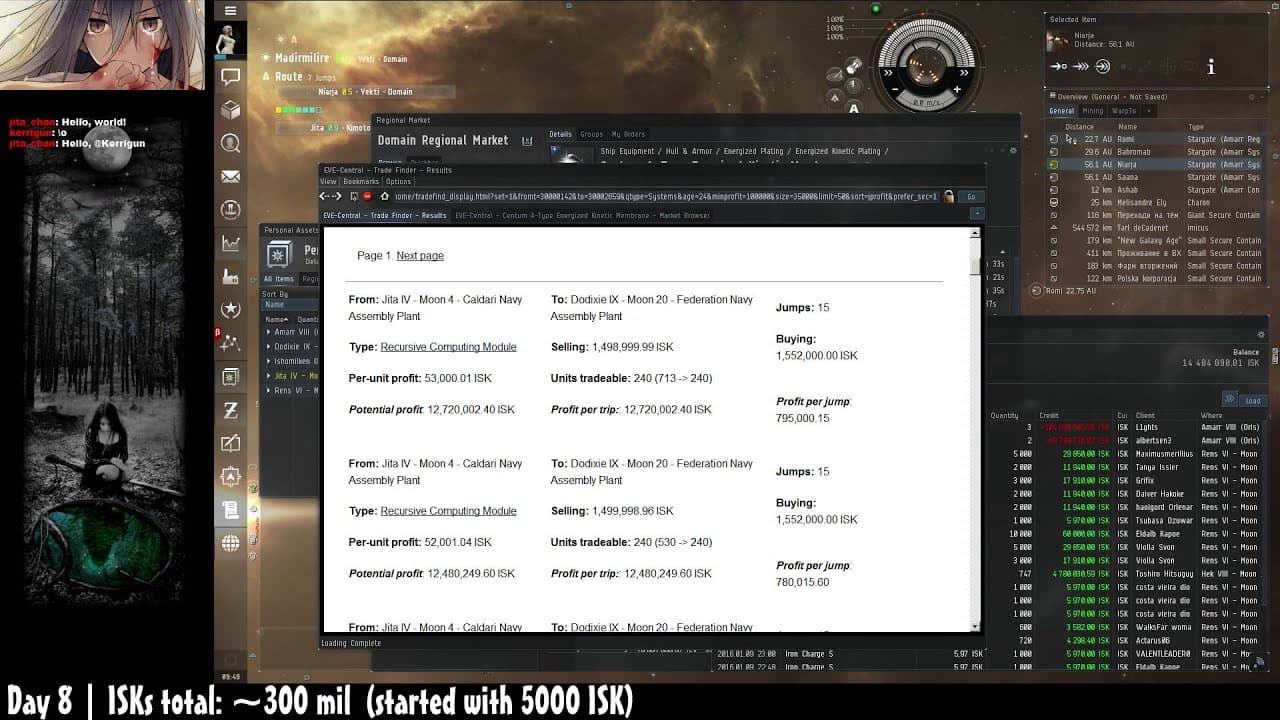Open the star map beta icon
Viewport: 1280px width, 720px height.
click(231, 343)
